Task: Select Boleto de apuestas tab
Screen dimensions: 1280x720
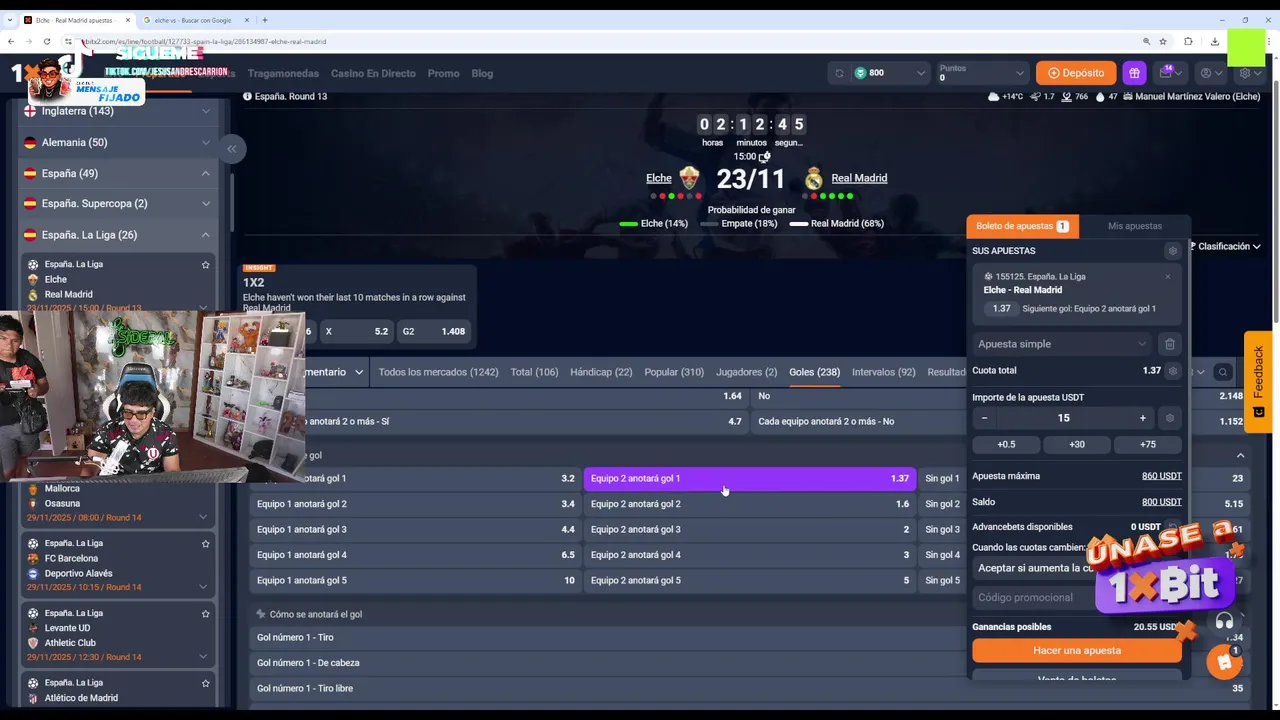Action: click(1022, 226)
